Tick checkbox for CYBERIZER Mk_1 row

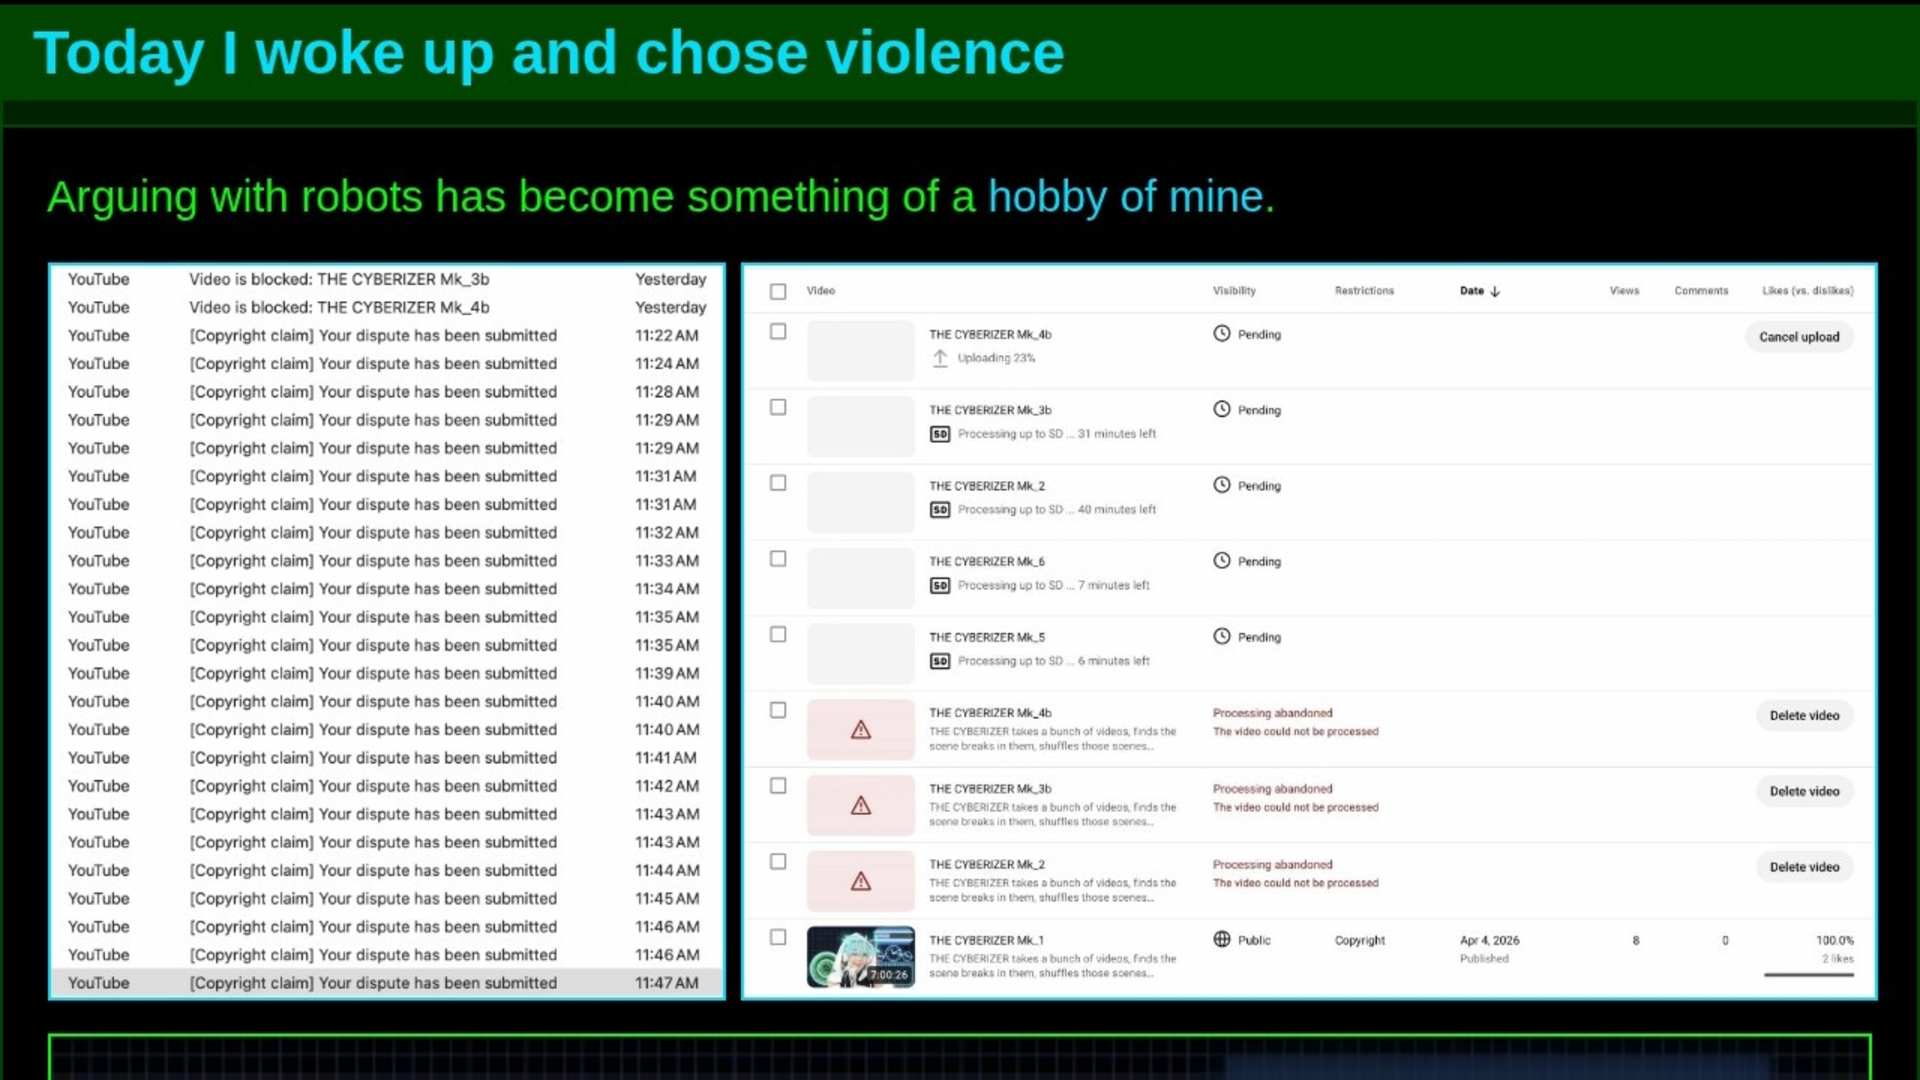click(778, 938)
